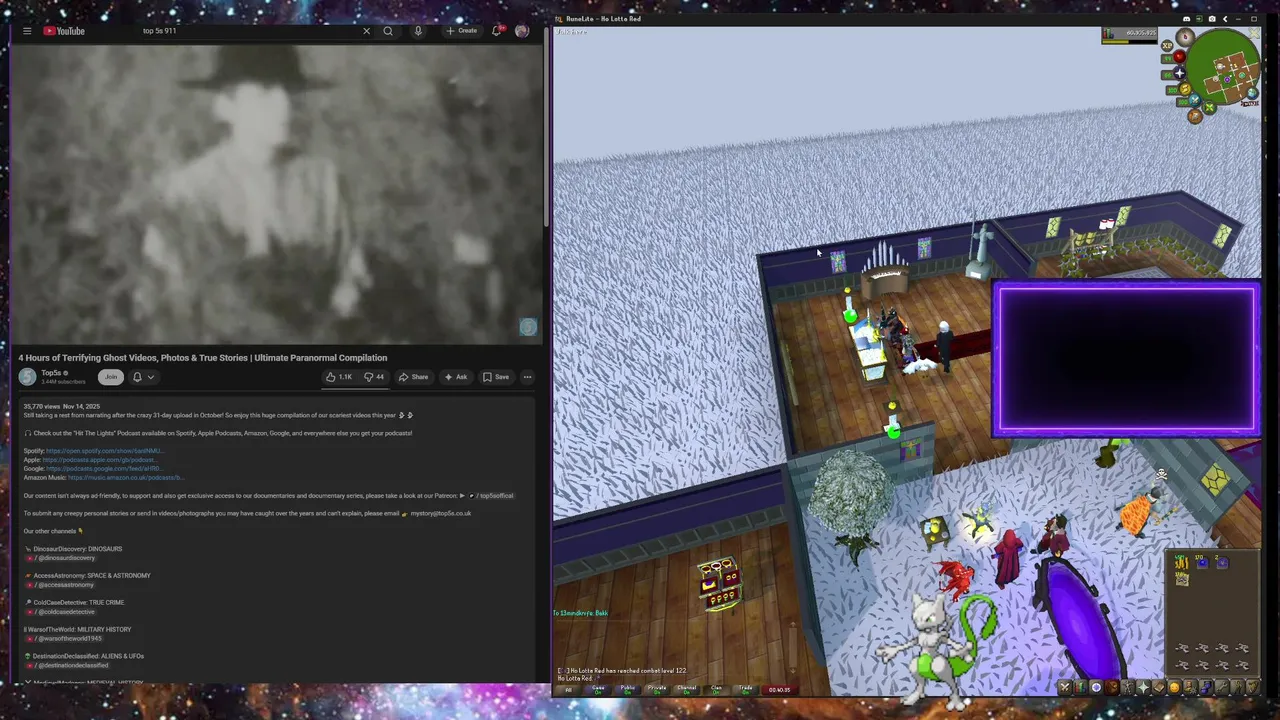Click the RuneLite green login icon
The image size is (1280, 720).
tap(1199, 19)
